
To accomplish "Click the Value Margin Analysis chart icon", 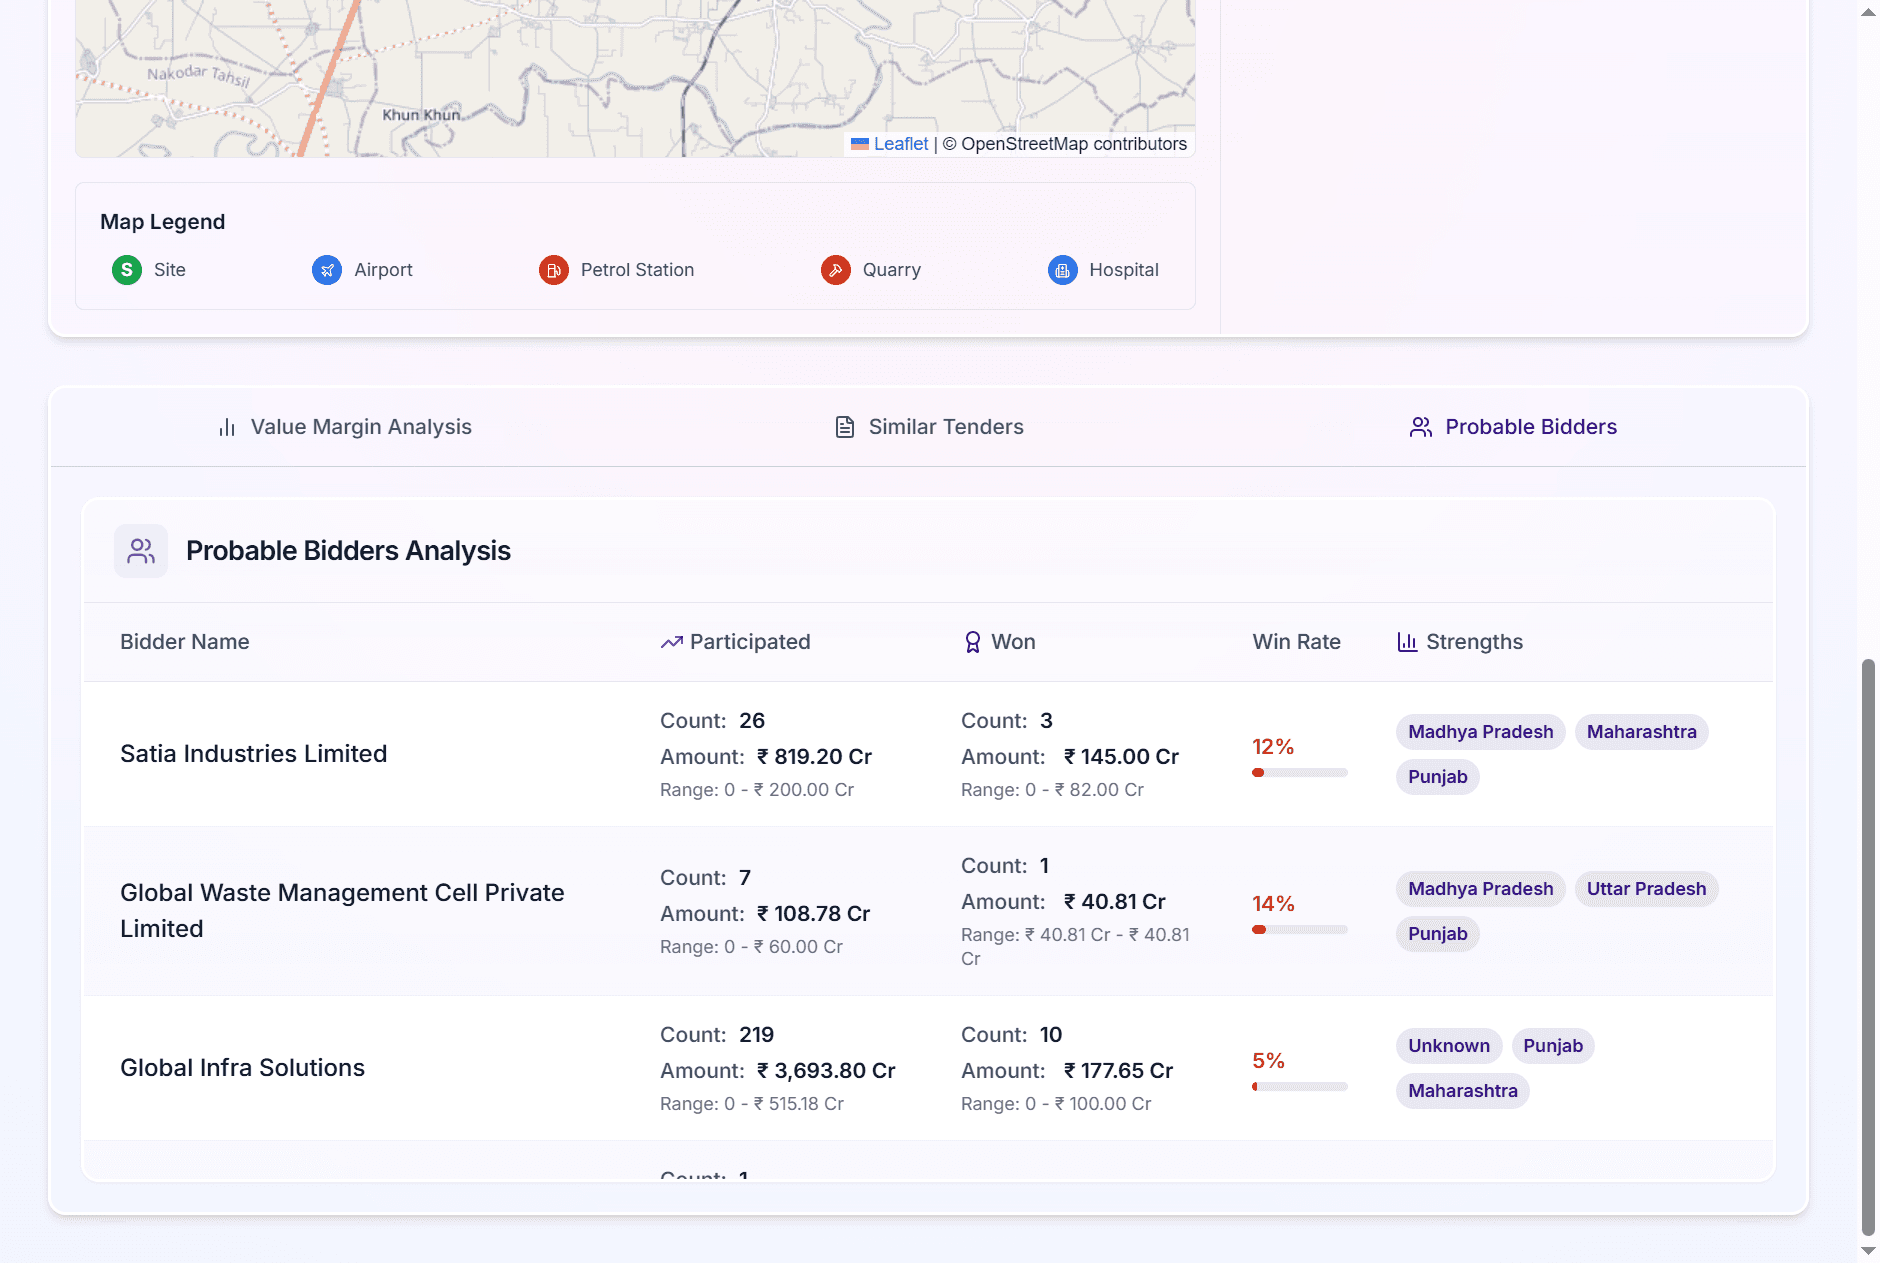I will pyautogui.click(x=227, y=427).
